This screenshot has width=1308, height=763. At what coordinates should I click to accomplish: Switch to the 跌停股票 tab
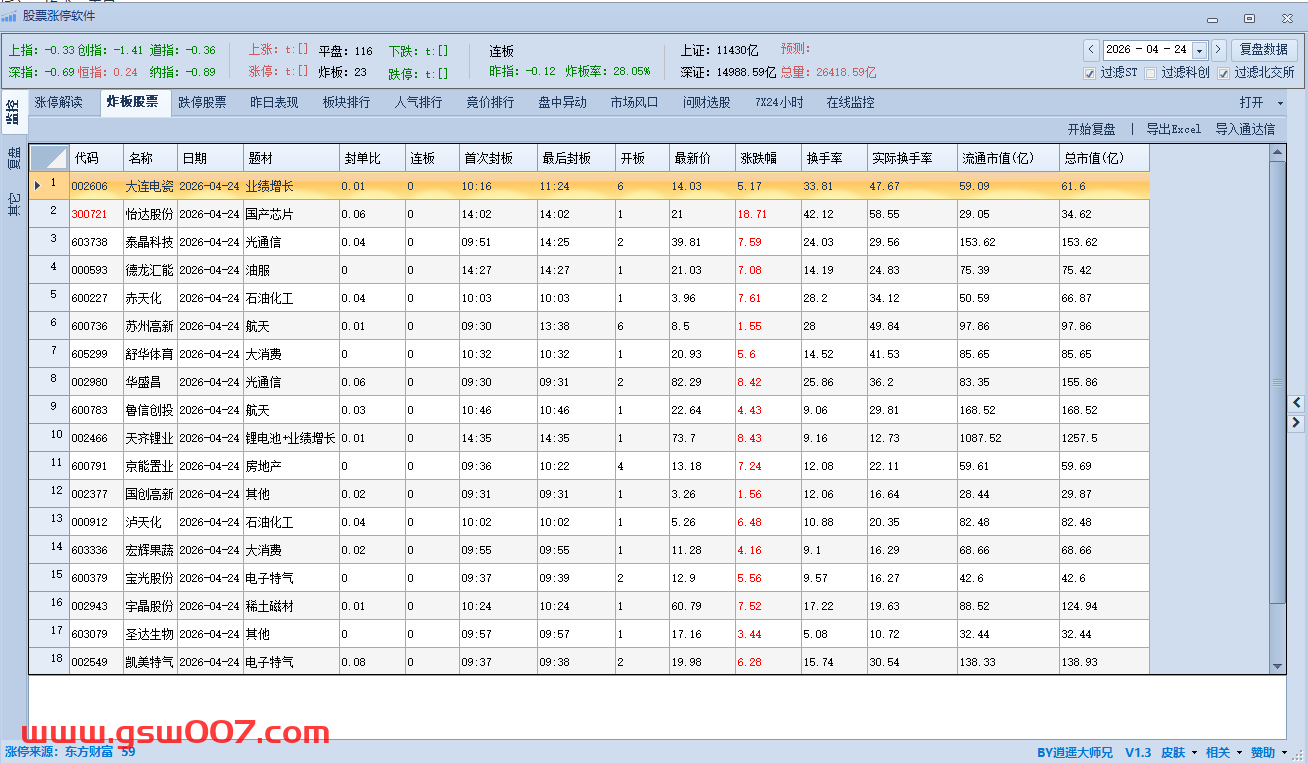[x=202, y=103]
